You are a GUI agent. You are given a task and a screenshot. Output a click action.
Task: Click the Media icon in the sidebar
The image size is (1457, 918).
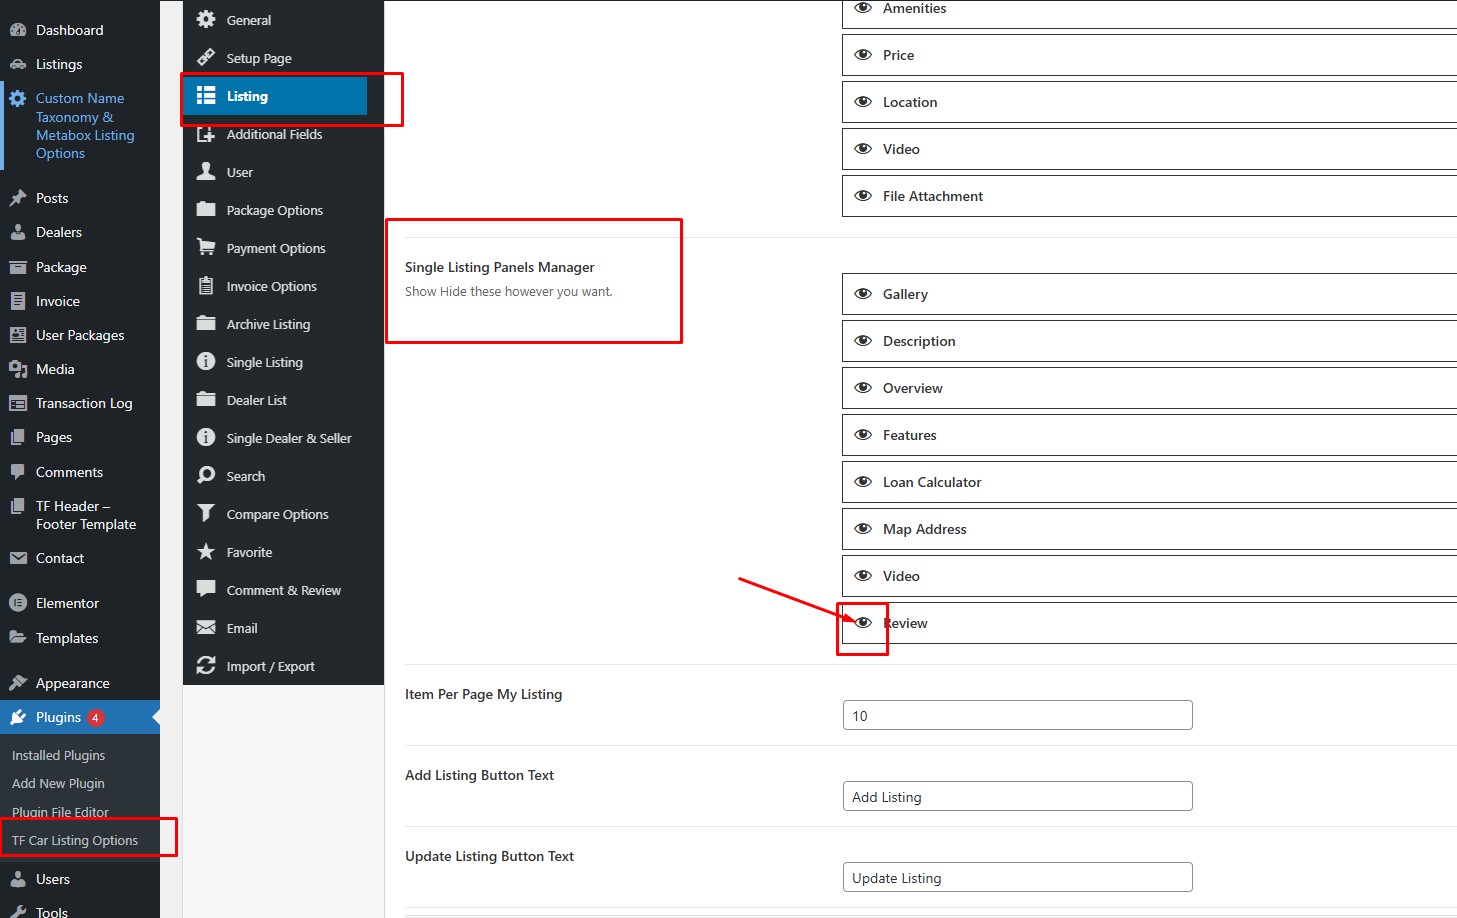point(18,369)
